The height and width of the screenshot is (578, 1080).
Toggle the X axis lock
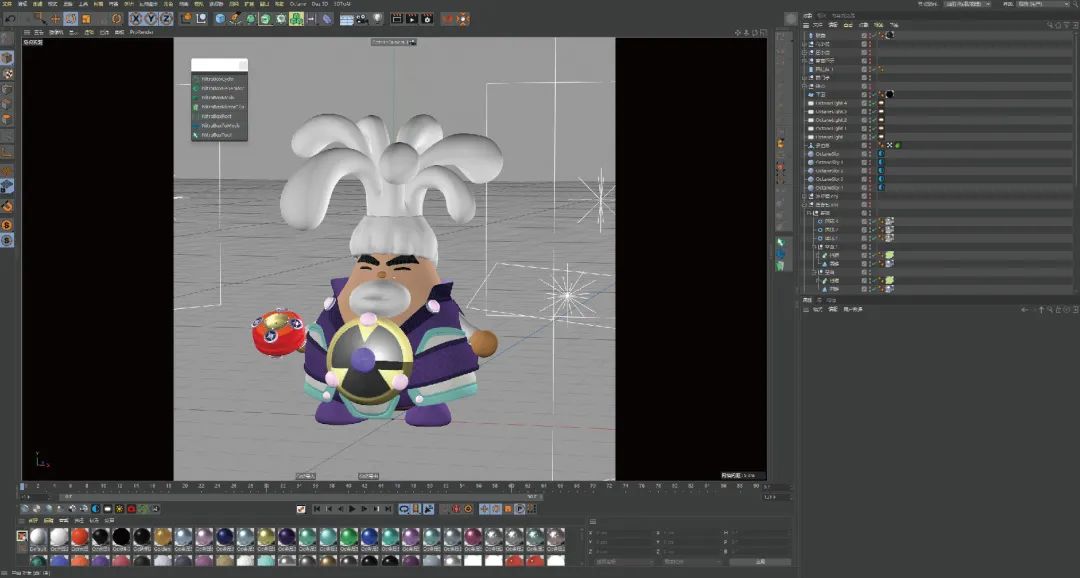click(135, 19)
